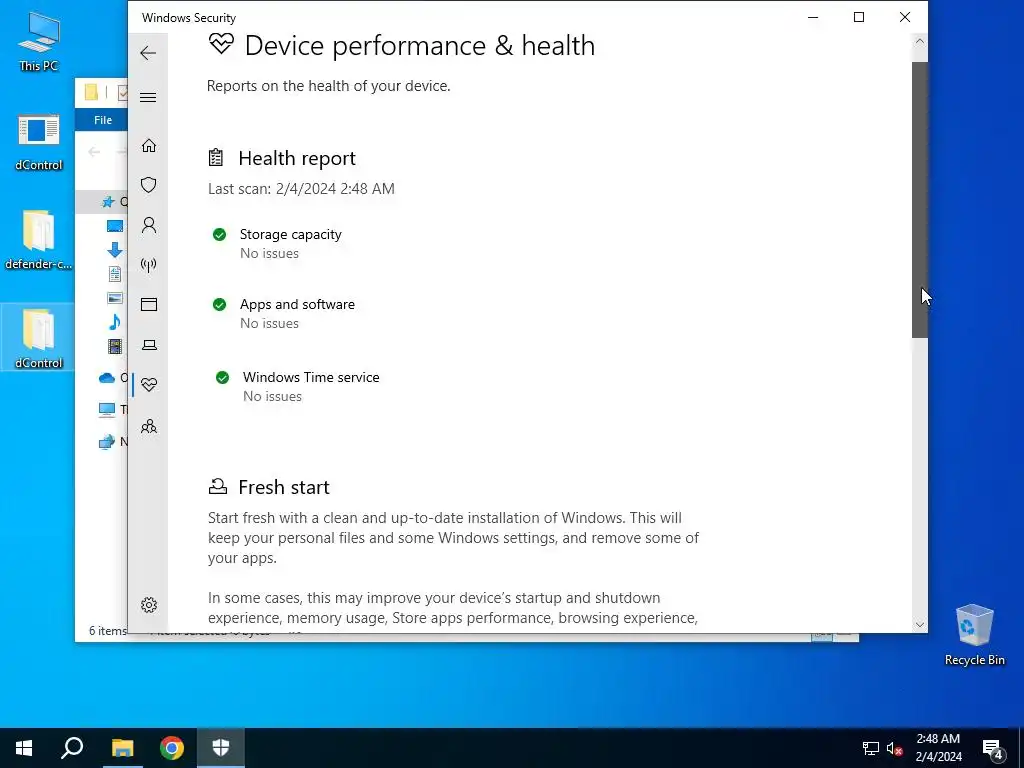Click the Apps and software green check icon

219,304
